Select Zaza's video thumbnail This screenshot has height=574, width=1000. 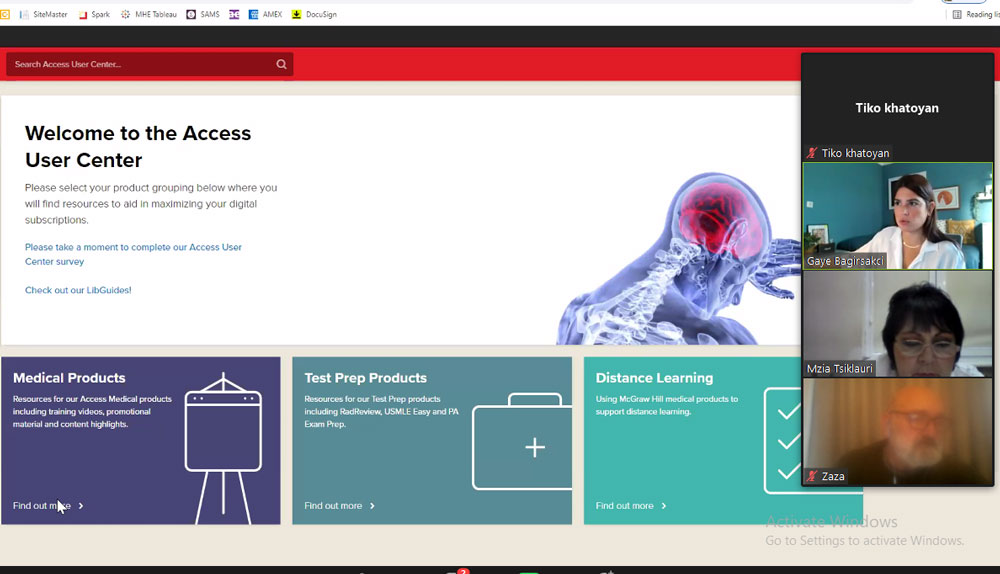coord(897,431)
